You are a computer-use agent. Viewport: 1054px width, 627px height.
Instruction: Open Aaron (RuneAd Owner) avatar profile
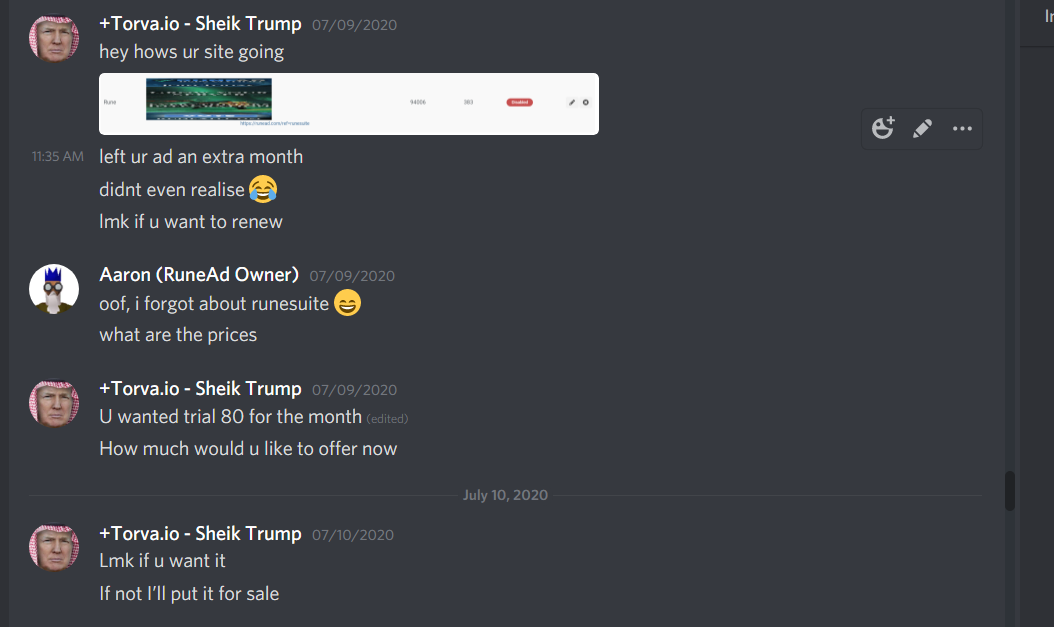54,289
